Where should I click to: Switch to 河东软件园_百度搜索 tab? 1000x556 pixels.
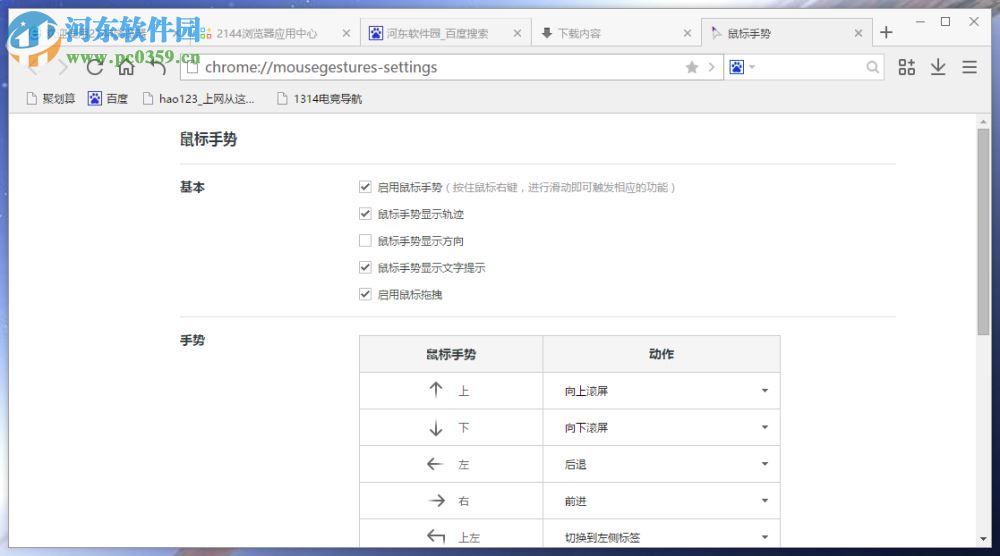pyautogui.click(x=438, y=33)
